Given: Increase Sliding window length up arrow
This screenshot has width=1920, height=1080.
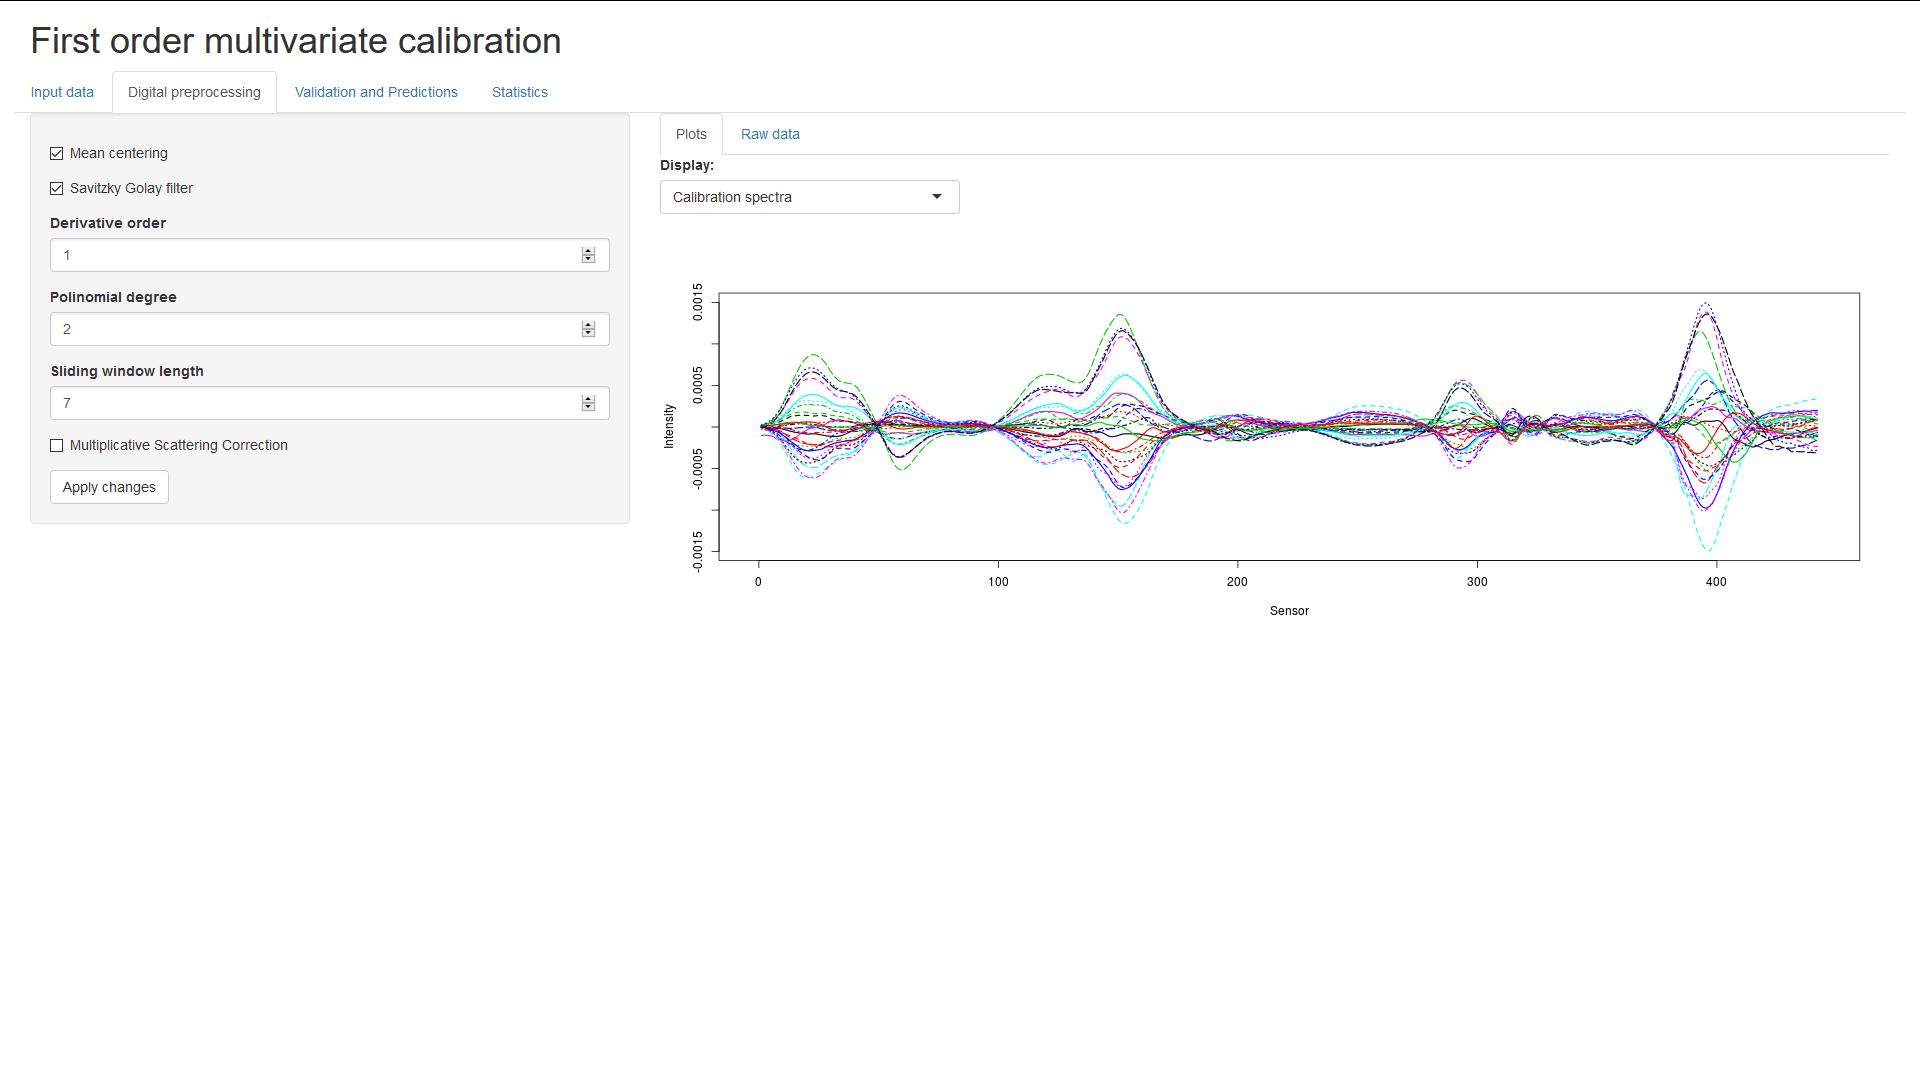Looking at the screenshot, I should (588, 399).
